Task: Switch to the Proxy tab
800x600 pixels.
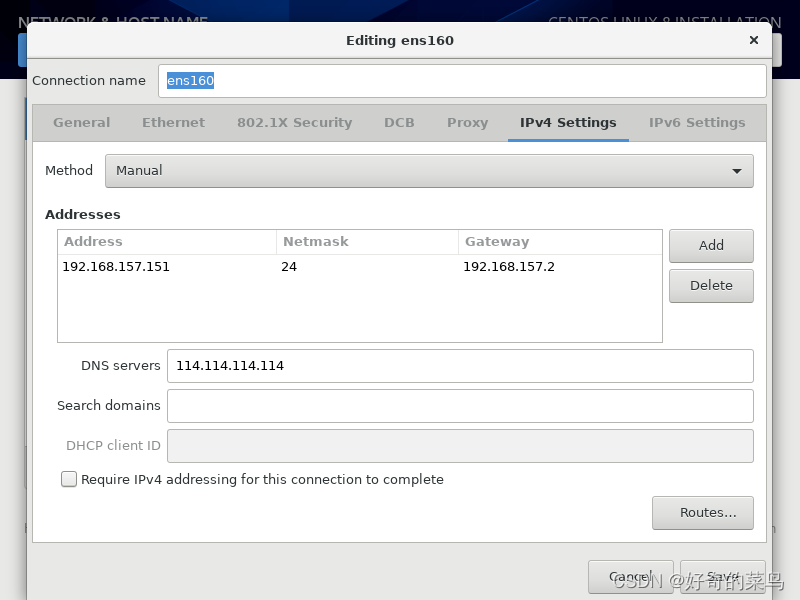Action: point(467,122)
